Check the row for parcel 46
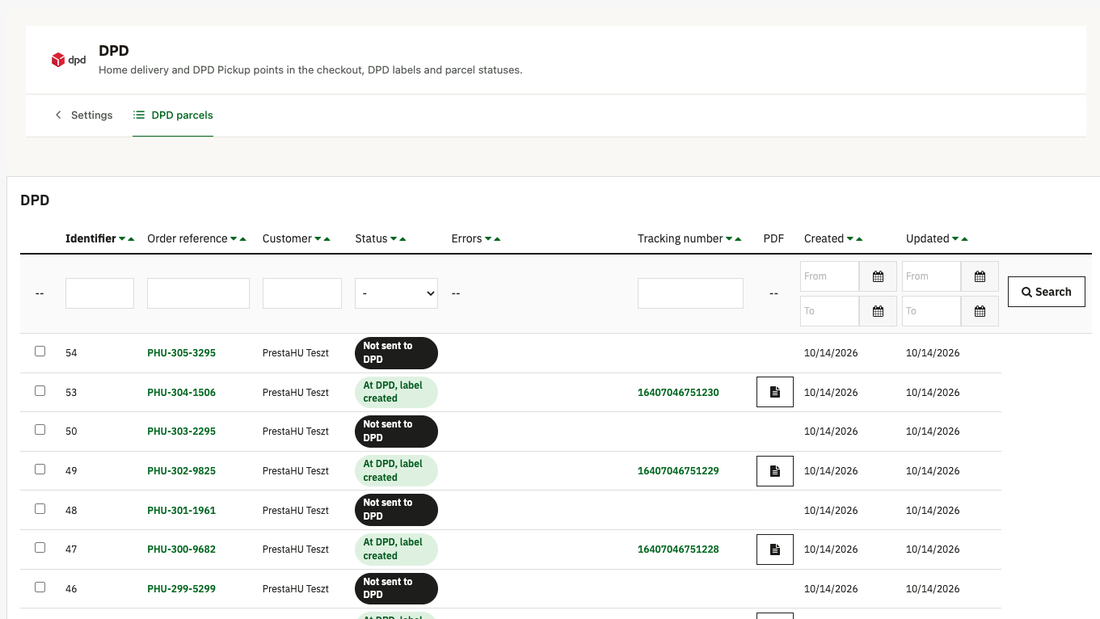The height and width of the screenshot is (619, 1100). tap(40, 587)
